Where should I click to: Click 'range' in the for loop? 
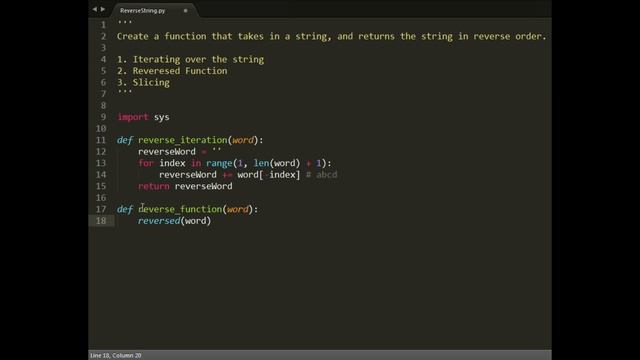219,163
